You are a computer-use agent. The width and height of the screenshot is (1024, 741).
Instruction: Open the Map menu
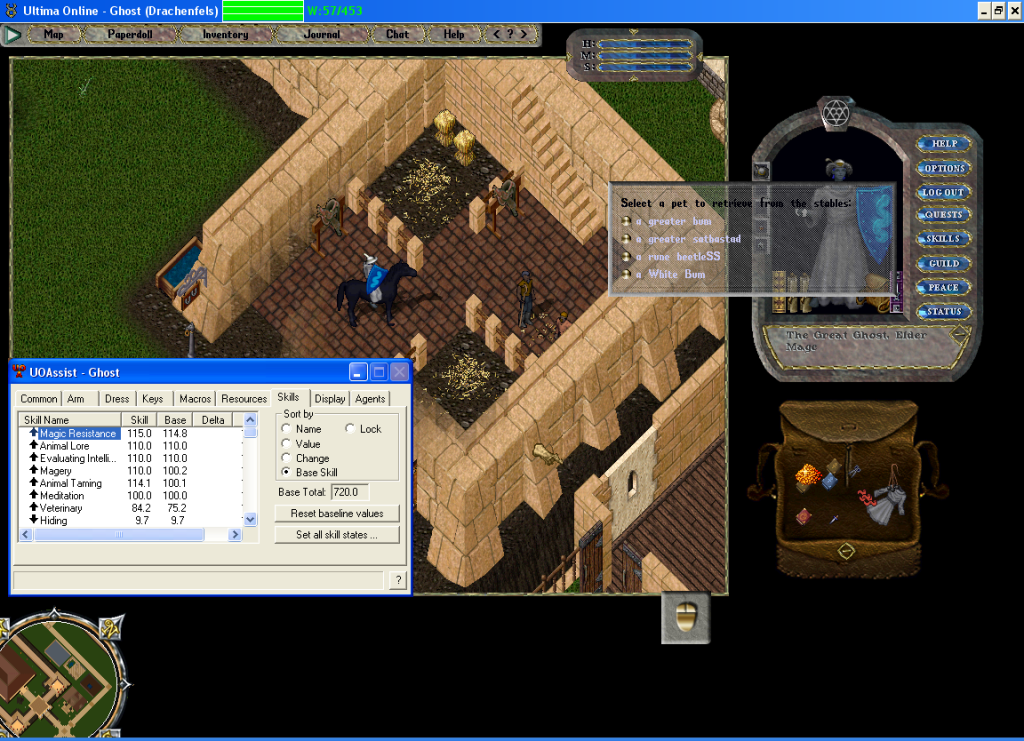click(54, 34)
